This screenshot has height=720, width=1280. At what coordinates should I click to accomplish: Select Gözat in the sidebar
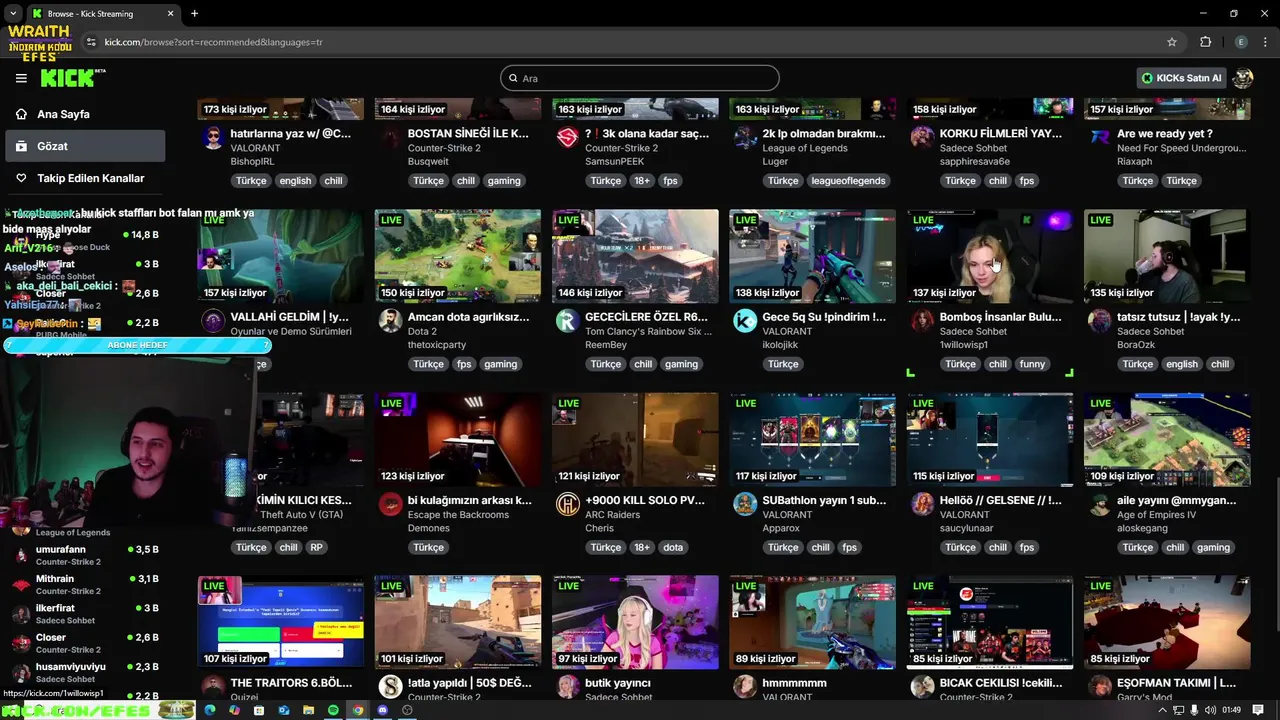85,146
